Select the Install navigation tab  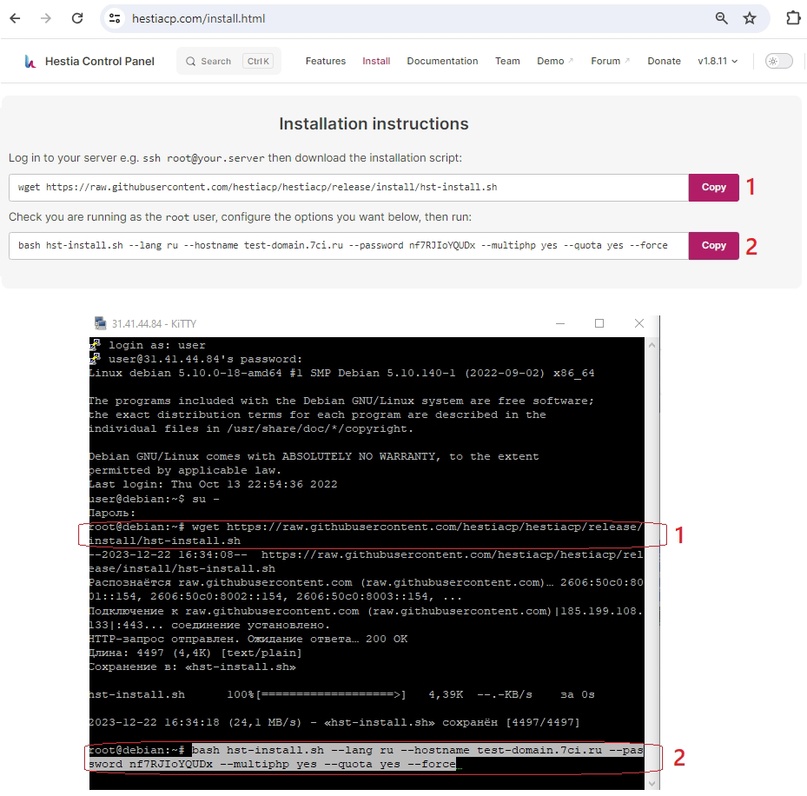point(376,61)
